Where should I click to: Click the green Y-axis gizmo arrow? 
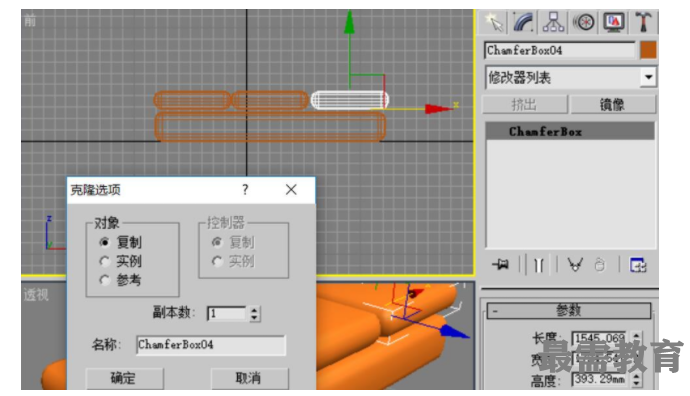point(349,23)
